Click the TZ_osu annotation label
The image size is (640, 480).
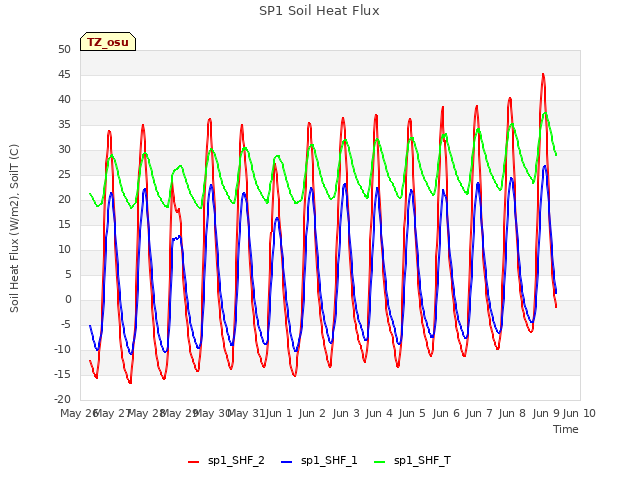(108, 42)
